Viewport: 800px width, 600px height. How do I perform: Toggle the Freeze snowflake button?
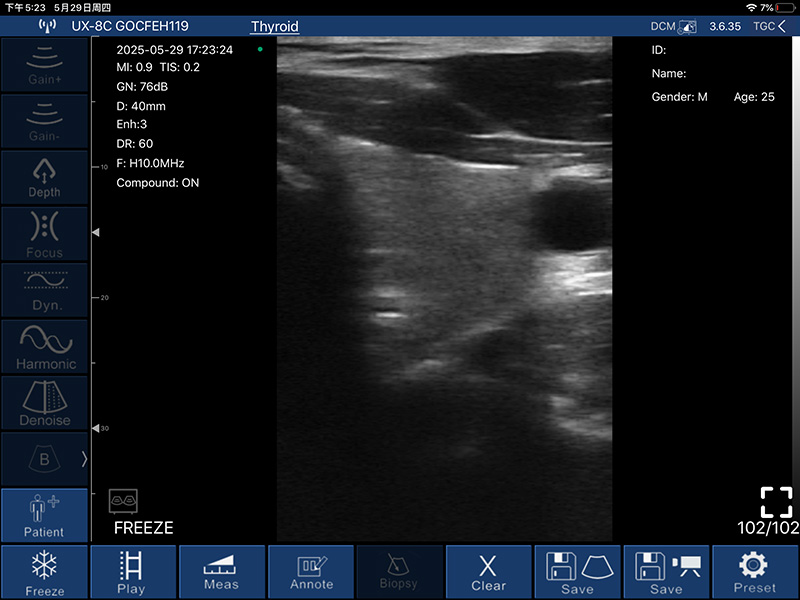click(x=44, y=572)
